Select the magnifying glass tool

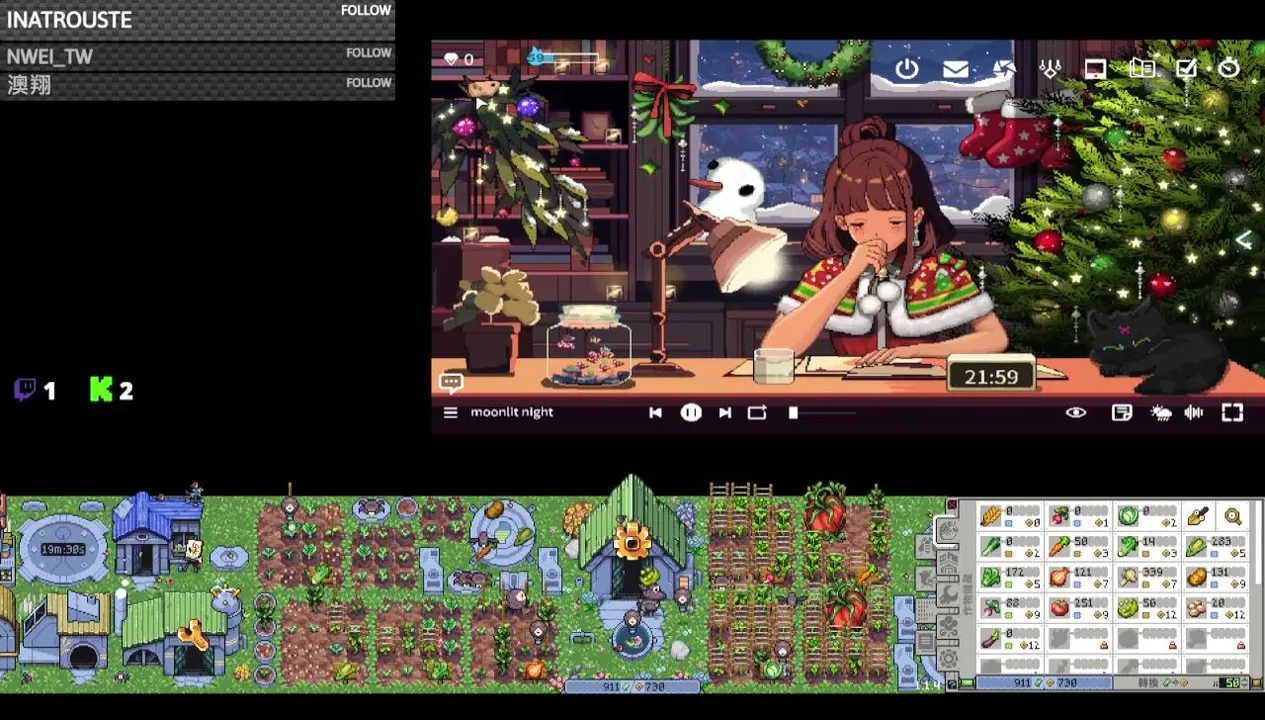point(1232,516)
